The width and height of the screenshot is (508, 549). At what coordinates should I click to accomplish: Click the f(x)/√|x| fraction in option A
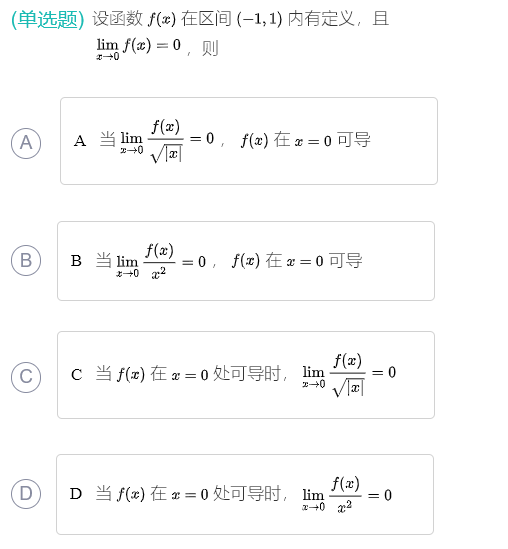[166, 141]
